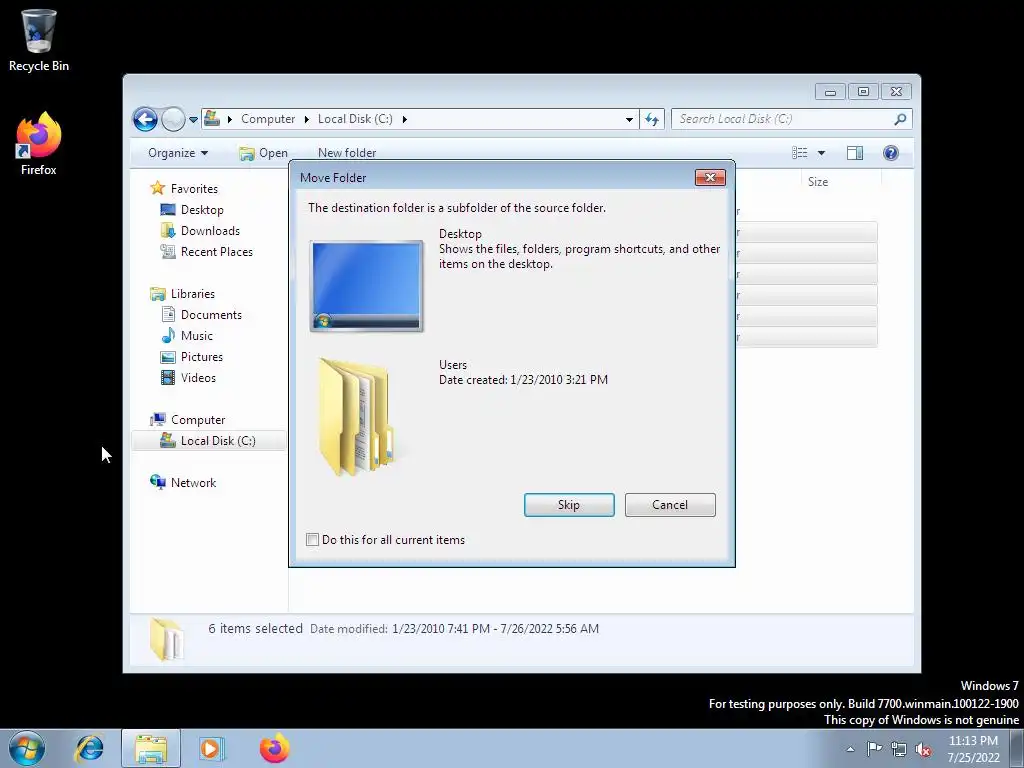
Task: Change view with the views icon
Action: tap(799, 153)
